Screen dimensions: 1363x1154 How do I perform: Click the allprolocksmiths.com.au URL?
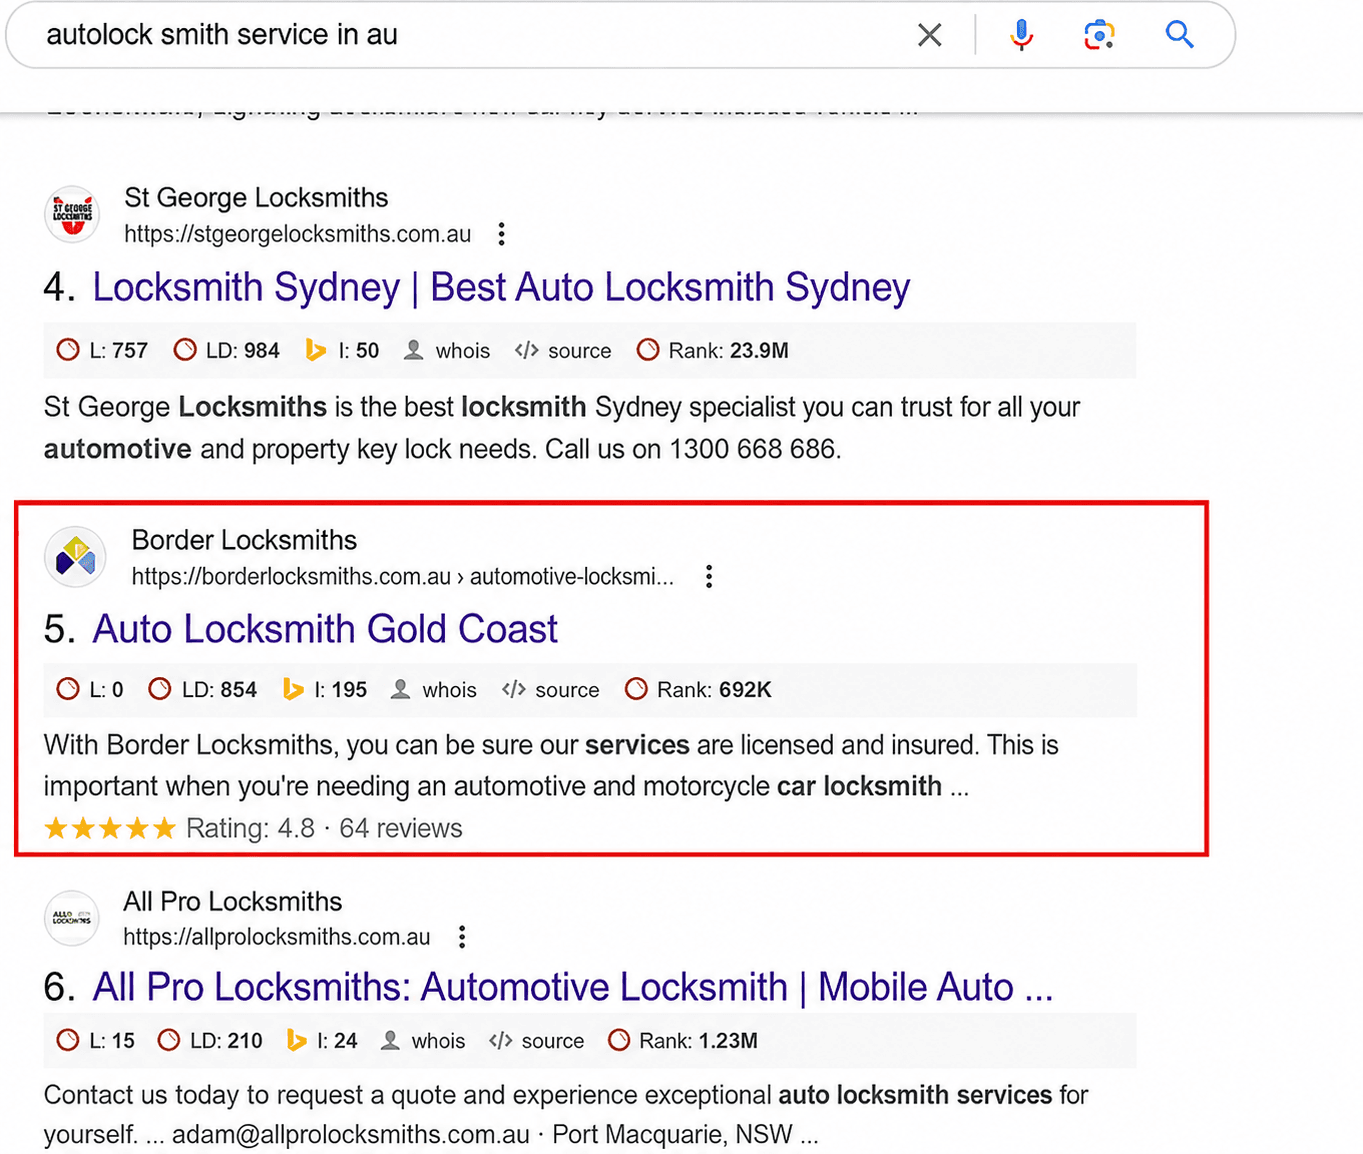point(277,937)
